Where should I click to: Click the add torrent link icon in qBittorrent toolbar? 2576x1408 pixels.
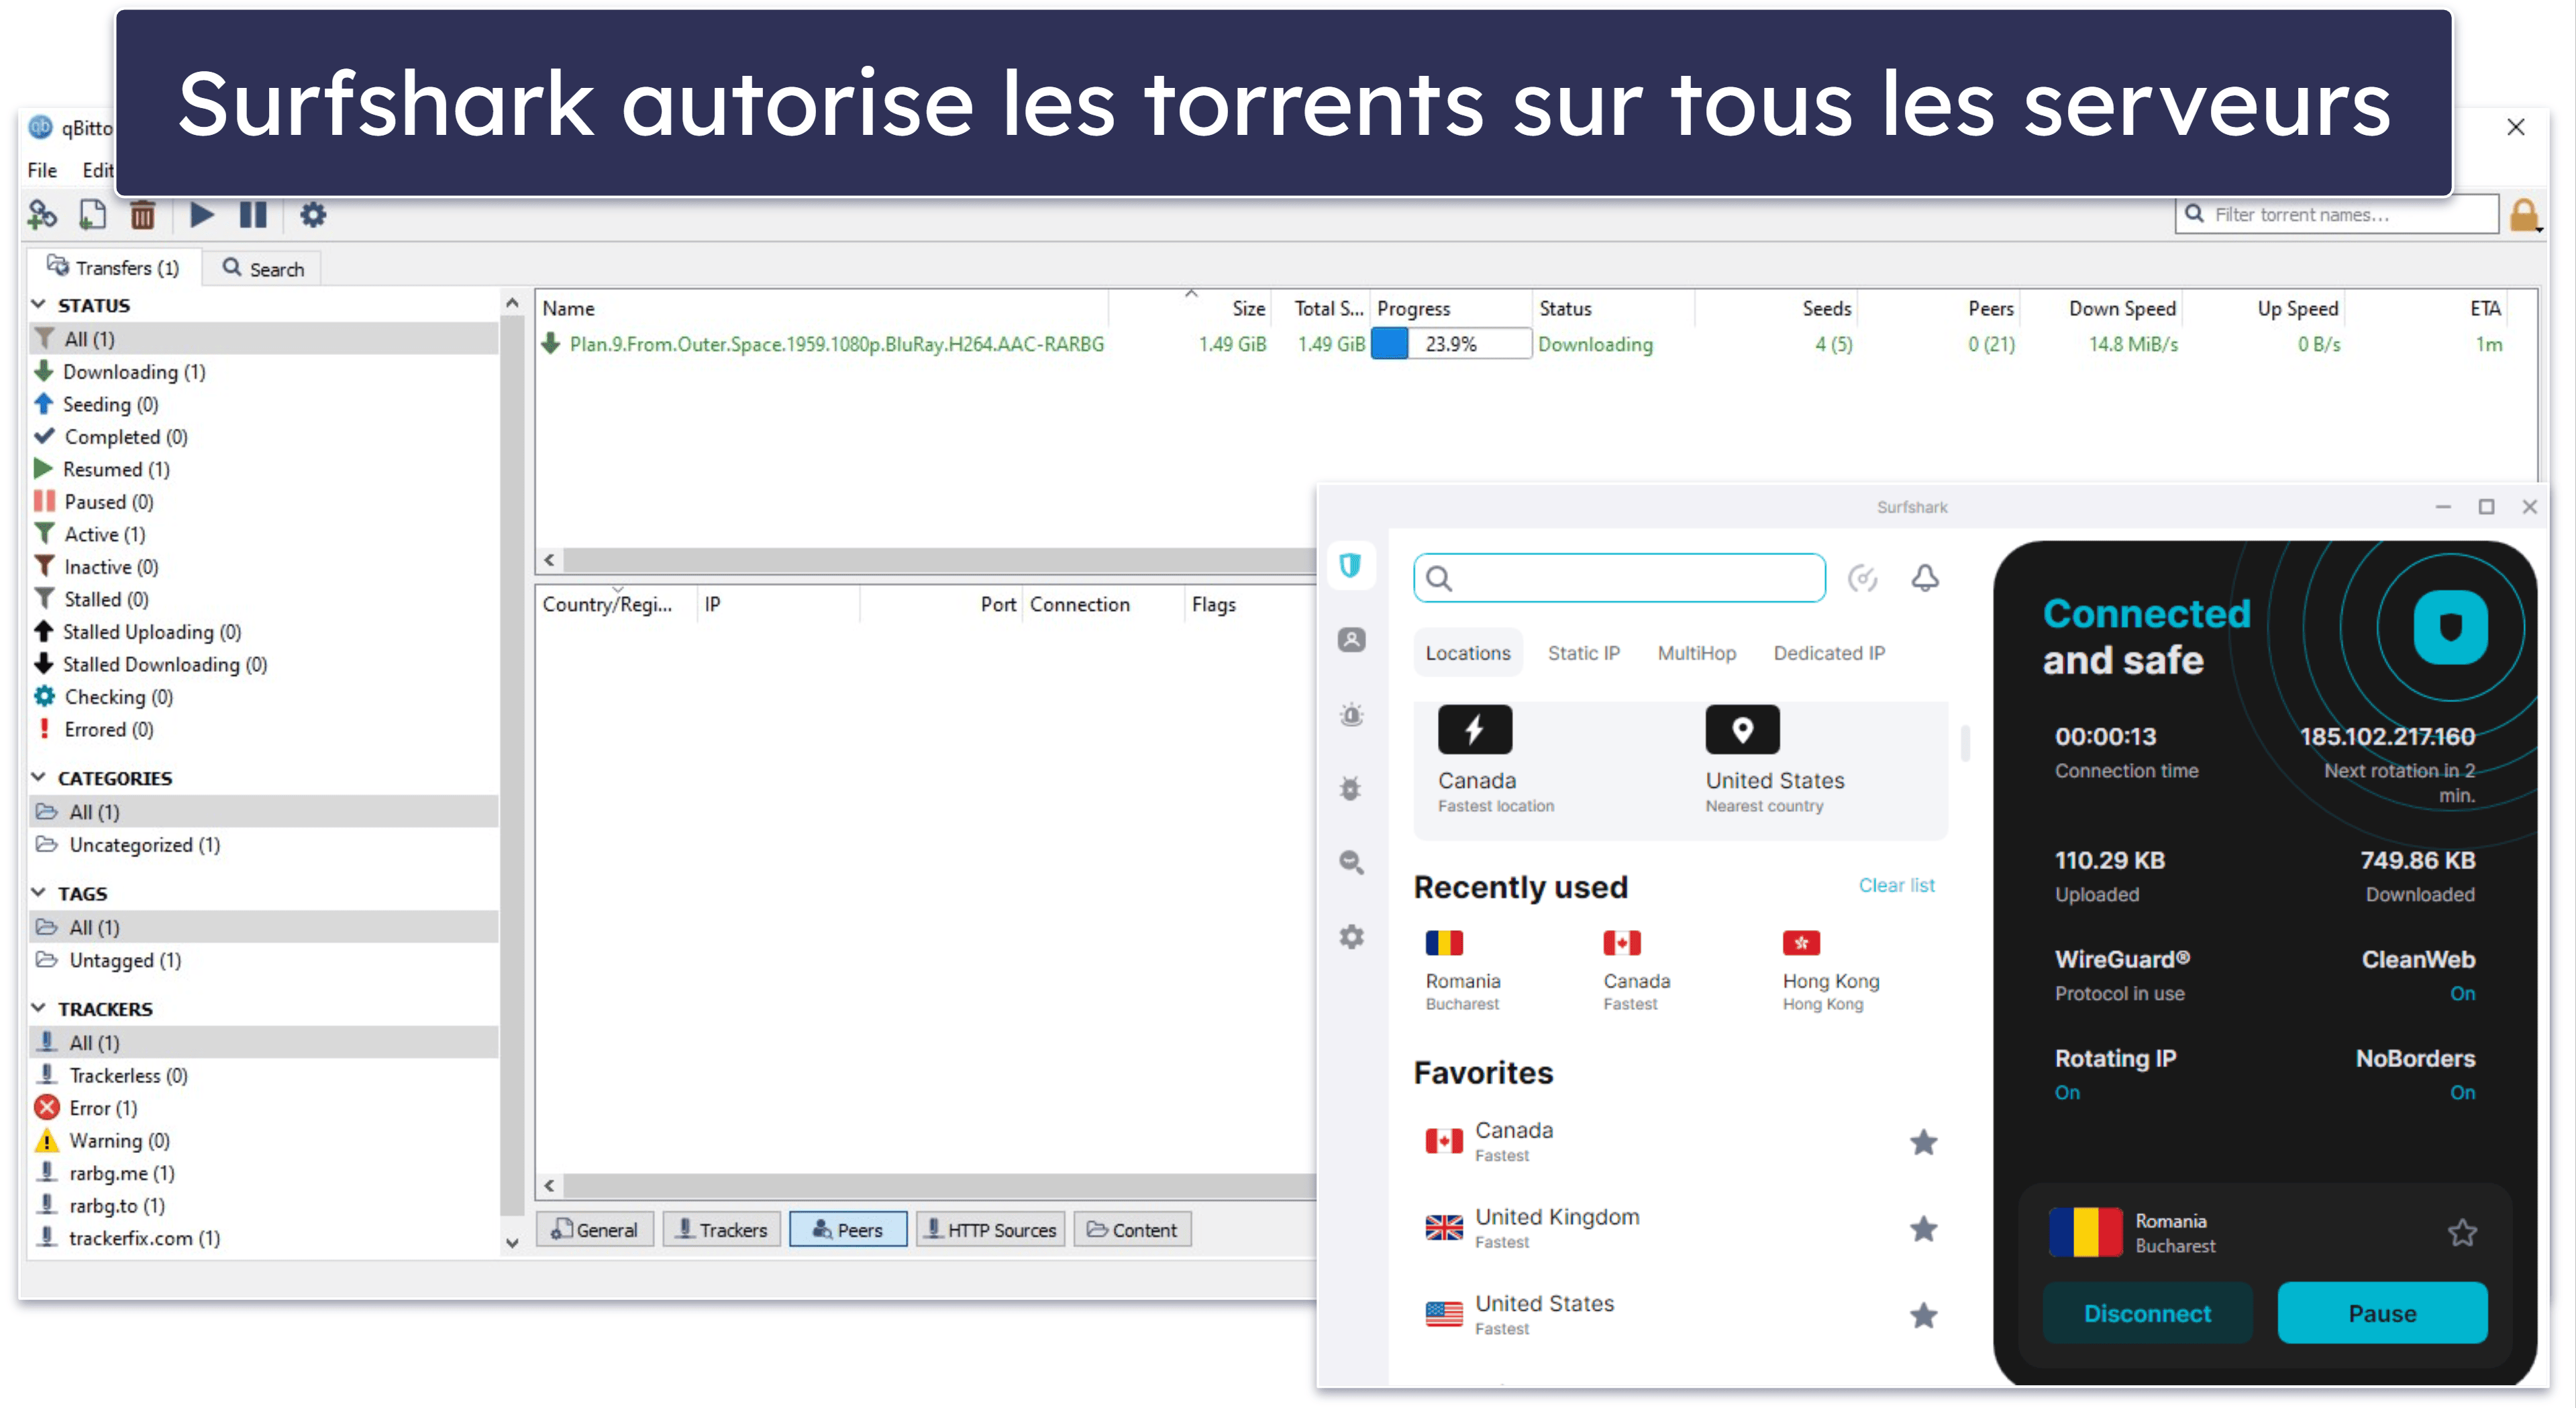(42, 214)
